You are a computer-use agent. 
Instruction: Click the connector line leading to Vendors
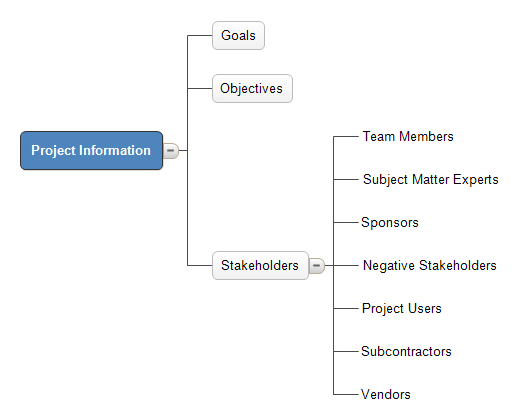(346, 394)
